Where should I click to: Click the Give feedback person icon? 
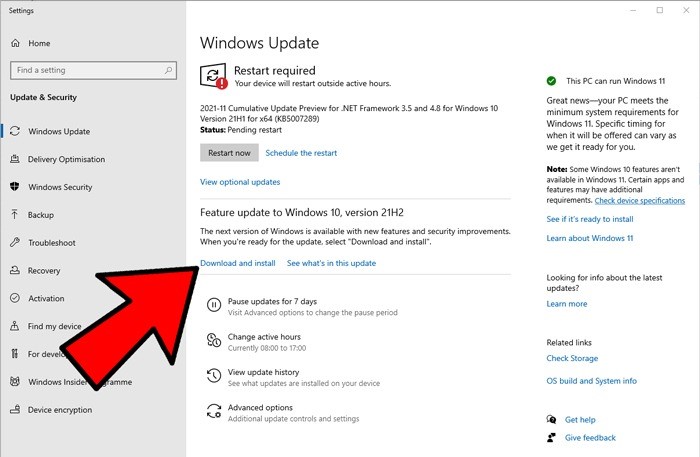point(551,437)
